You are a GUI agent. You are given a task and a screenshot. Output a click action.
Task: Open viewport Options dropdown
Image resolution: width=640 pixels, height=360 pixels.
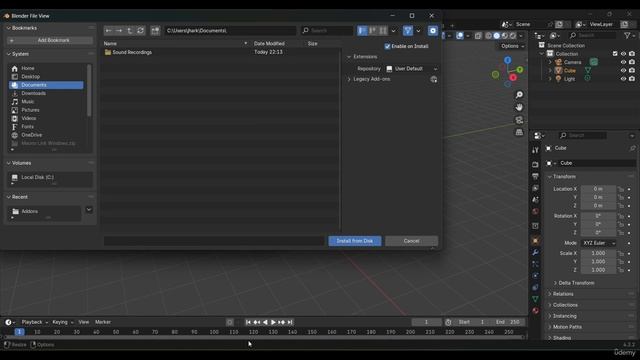click(513, 46)
